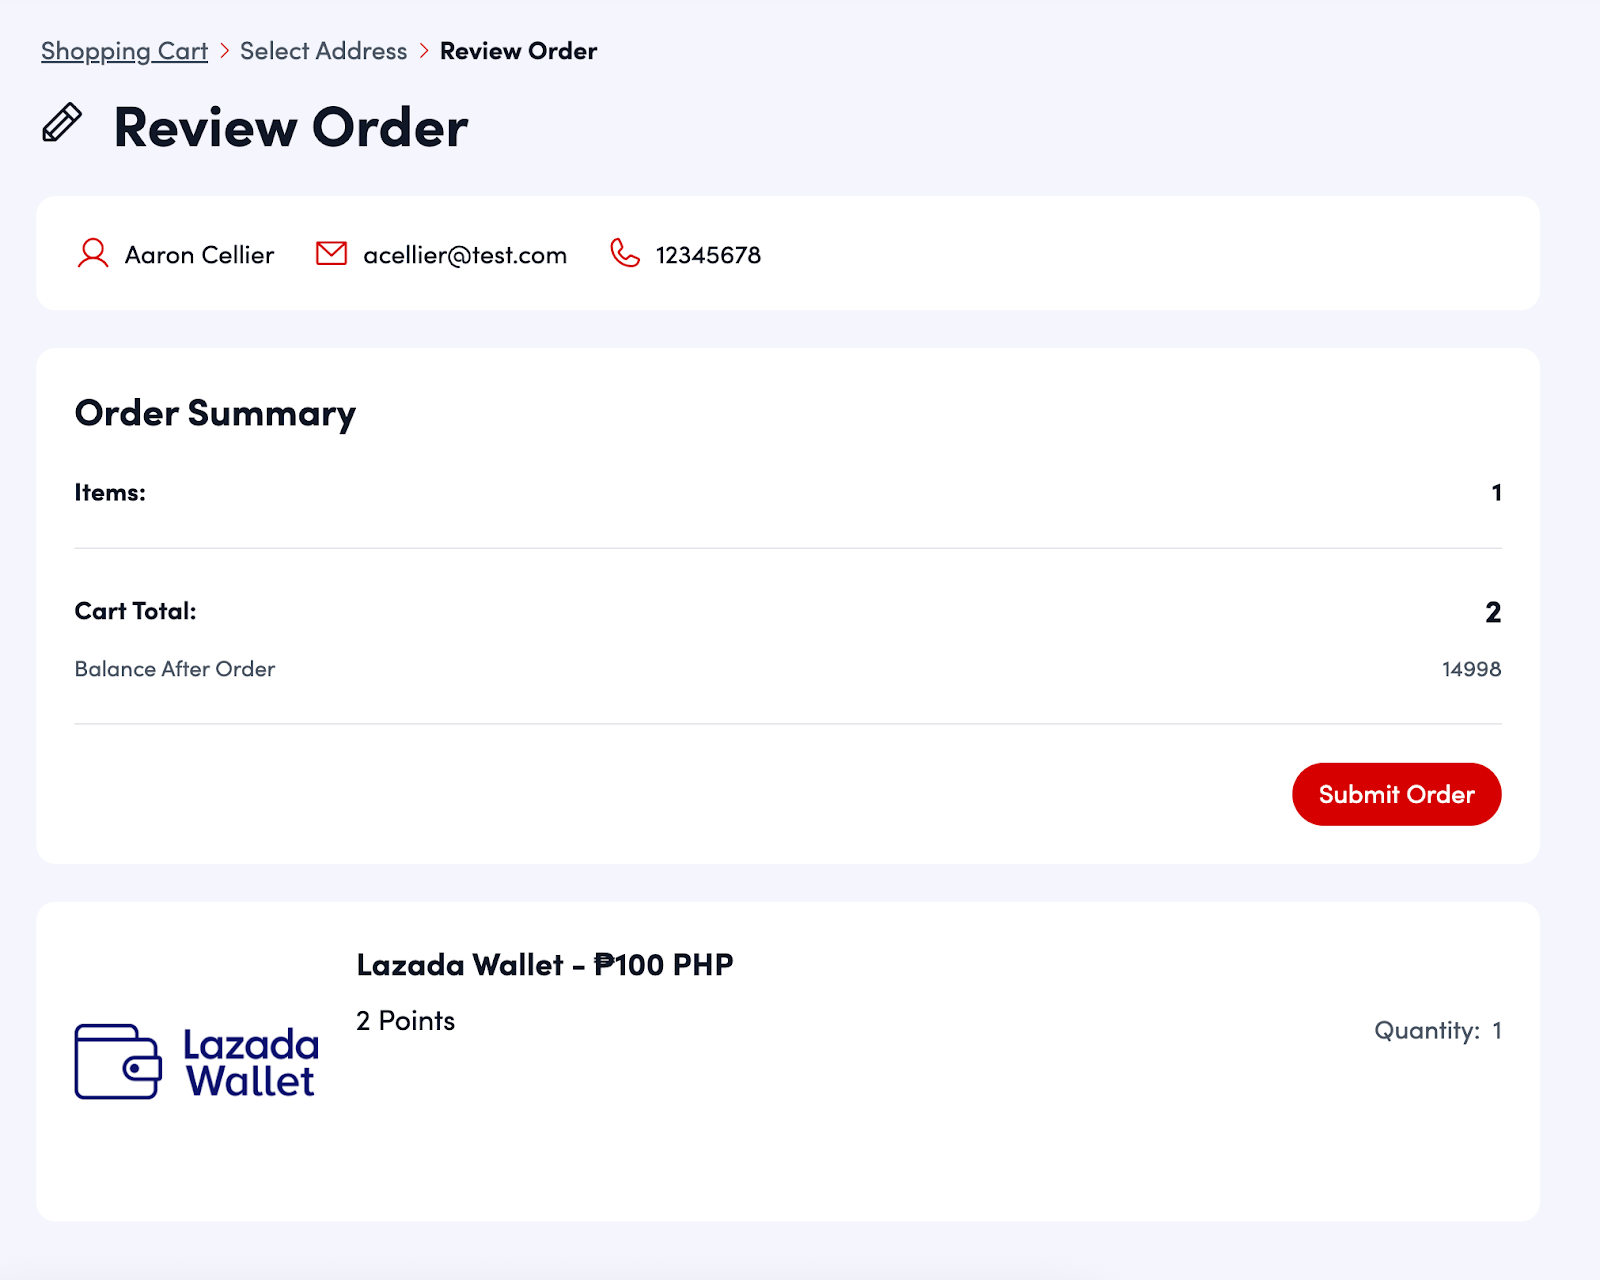1600x1280 pixels.
Task: Click the Balance After Order value 14998
Action: [1471, 669]
